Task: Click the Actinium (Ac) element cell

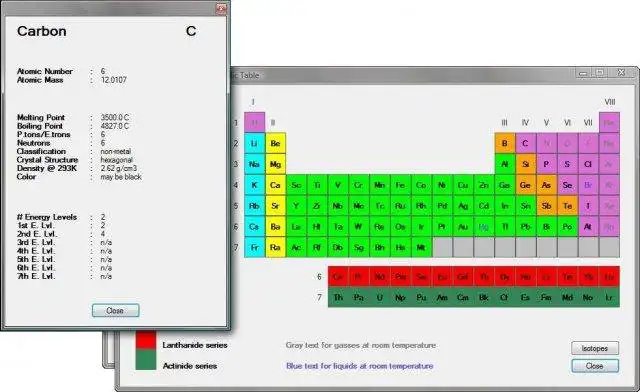Action: (x=296, y=247)
